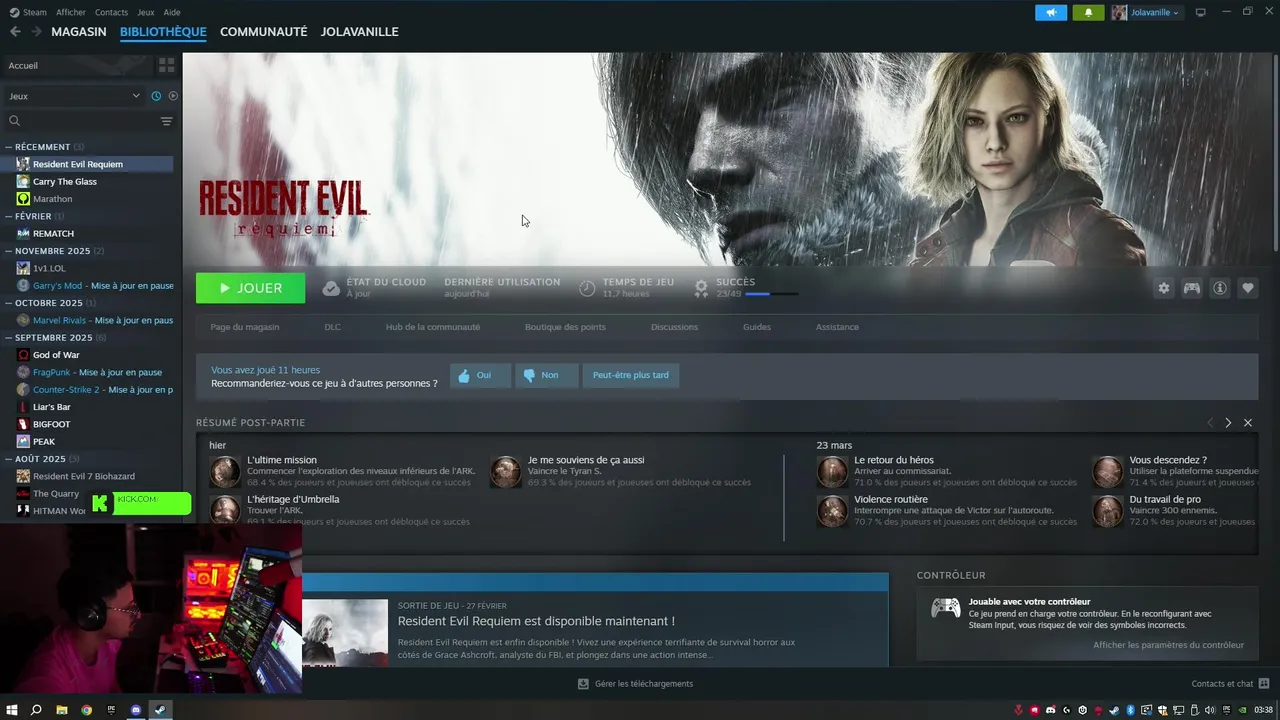Show previous post-game summary page arrow
Viewport: 1280px width, 720px height.
click(1210, 423)
